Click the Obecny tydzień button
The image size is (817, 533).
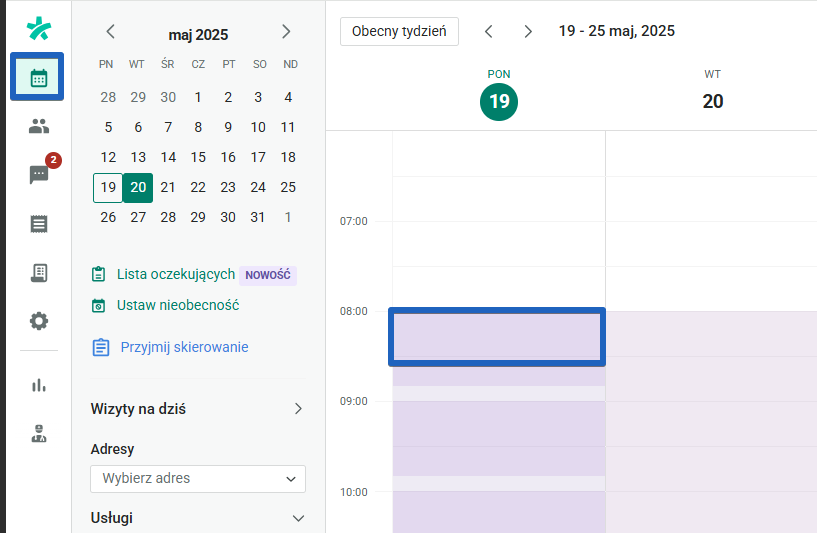pos(399,31)
